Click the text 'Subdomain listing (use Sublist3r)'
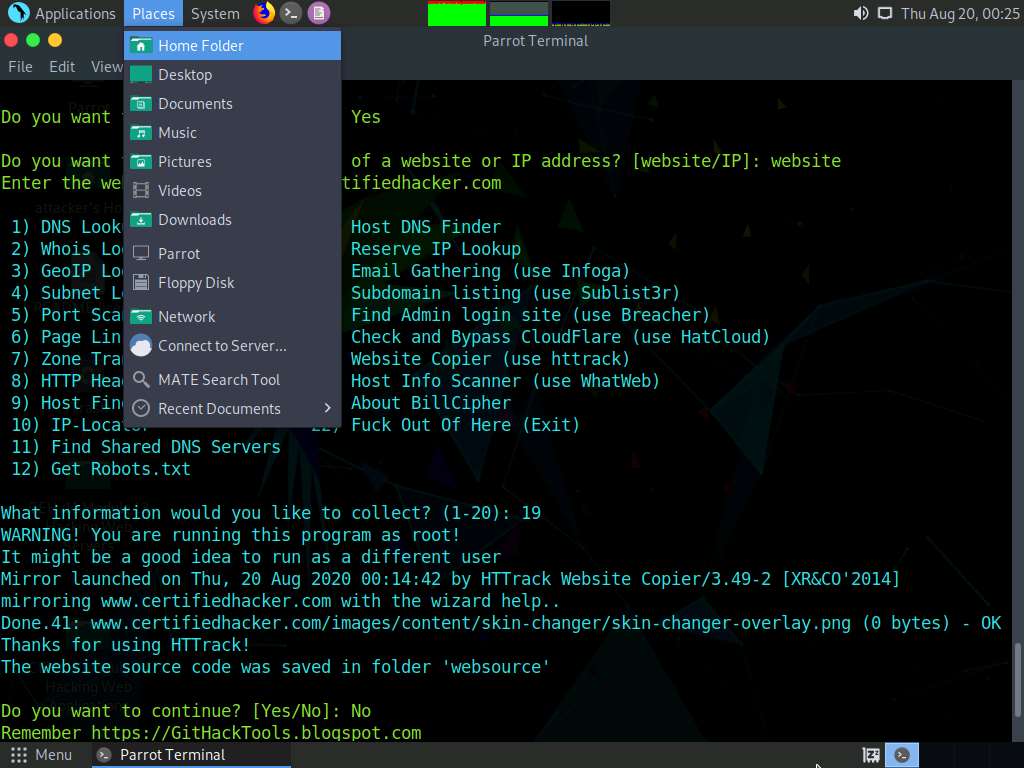The width and height of the screenshot is (1024, 768). [515, 293]
